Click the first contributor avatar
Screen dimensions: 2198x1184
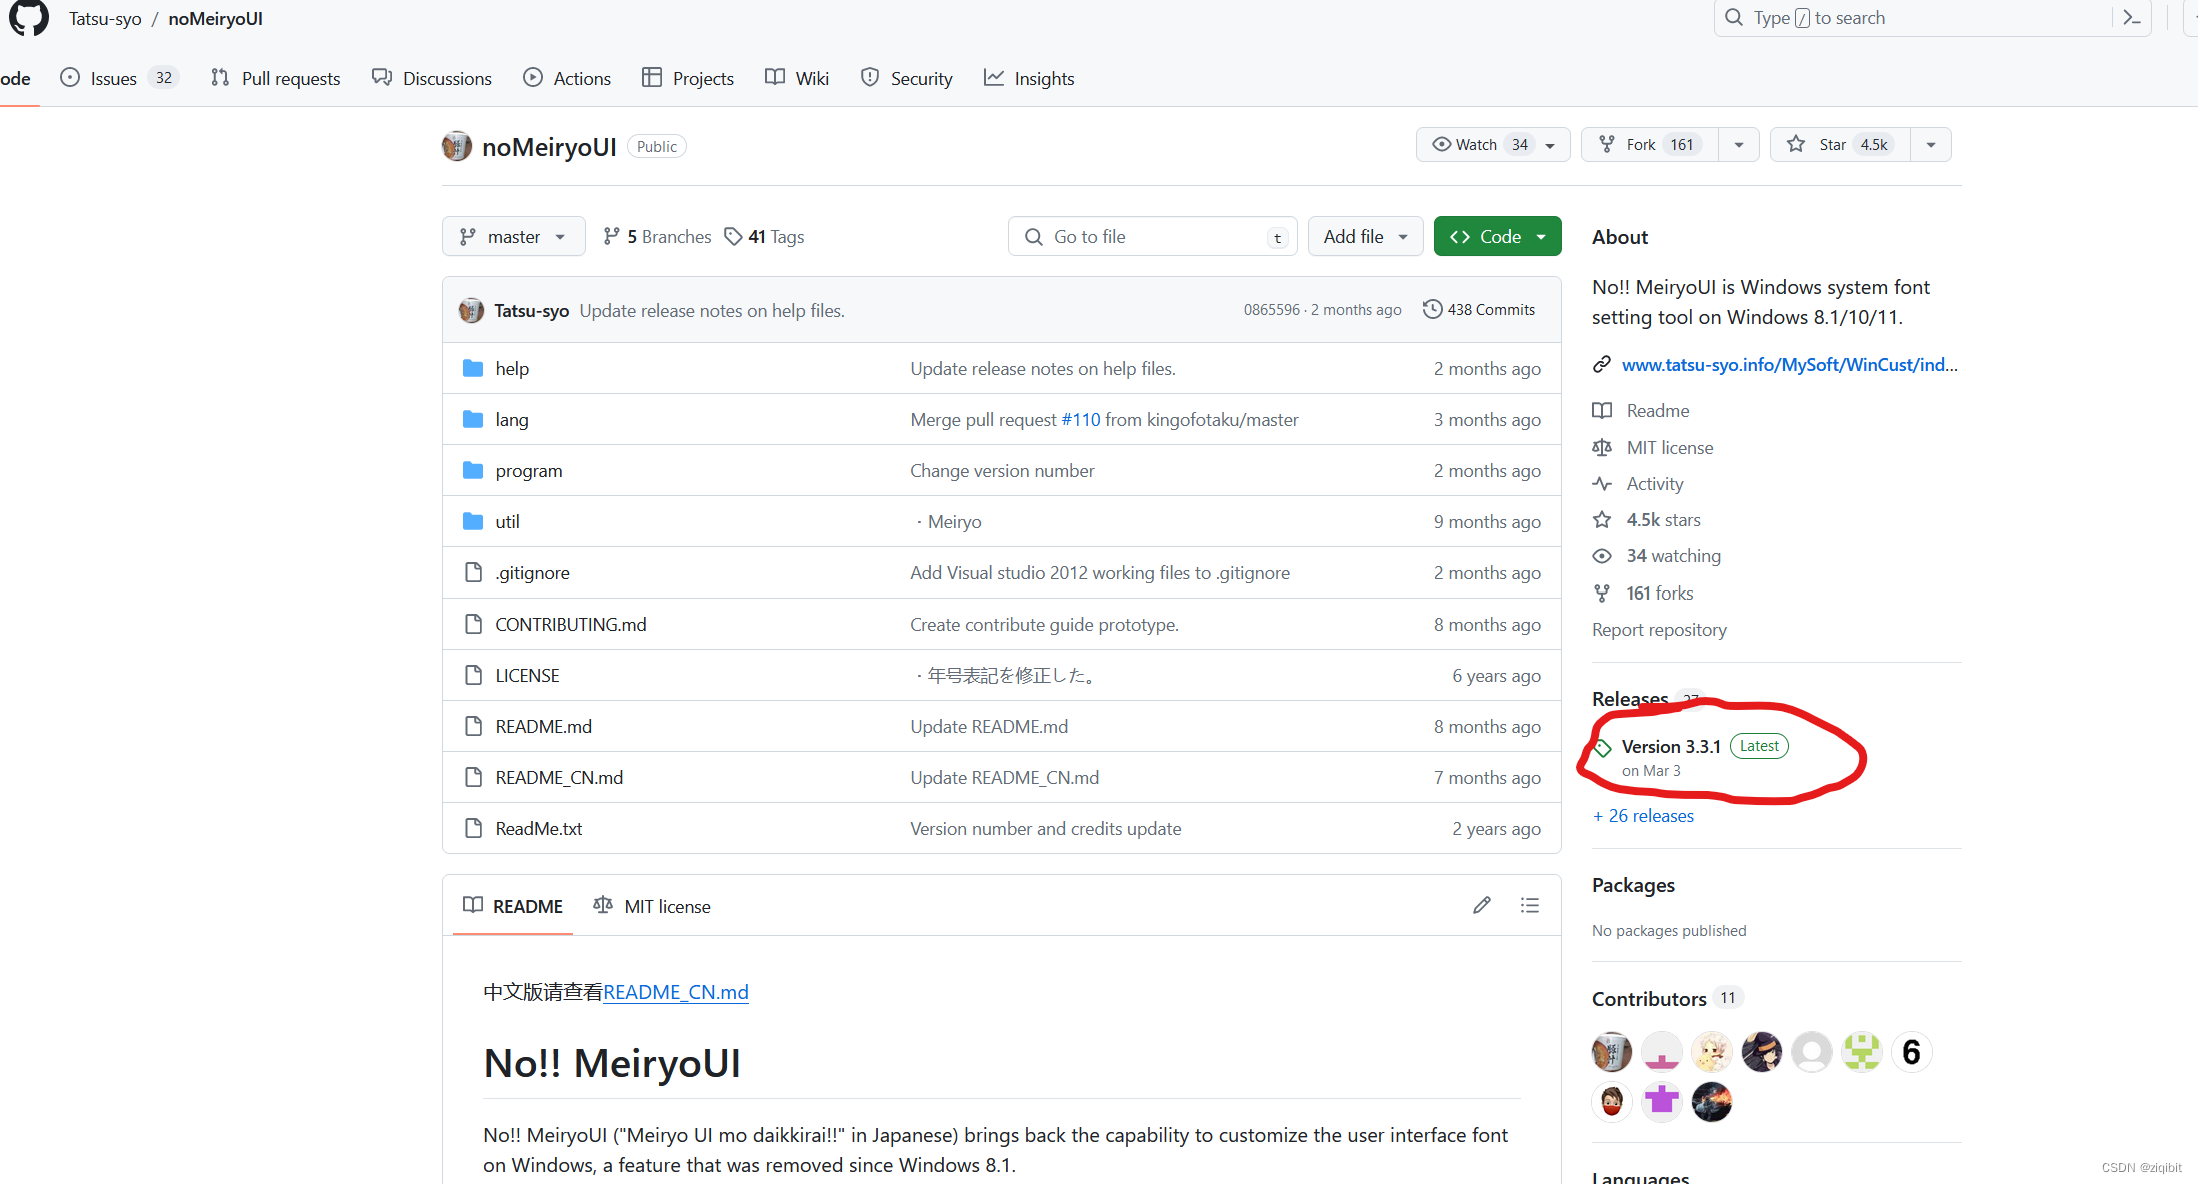point(1611,1052)
